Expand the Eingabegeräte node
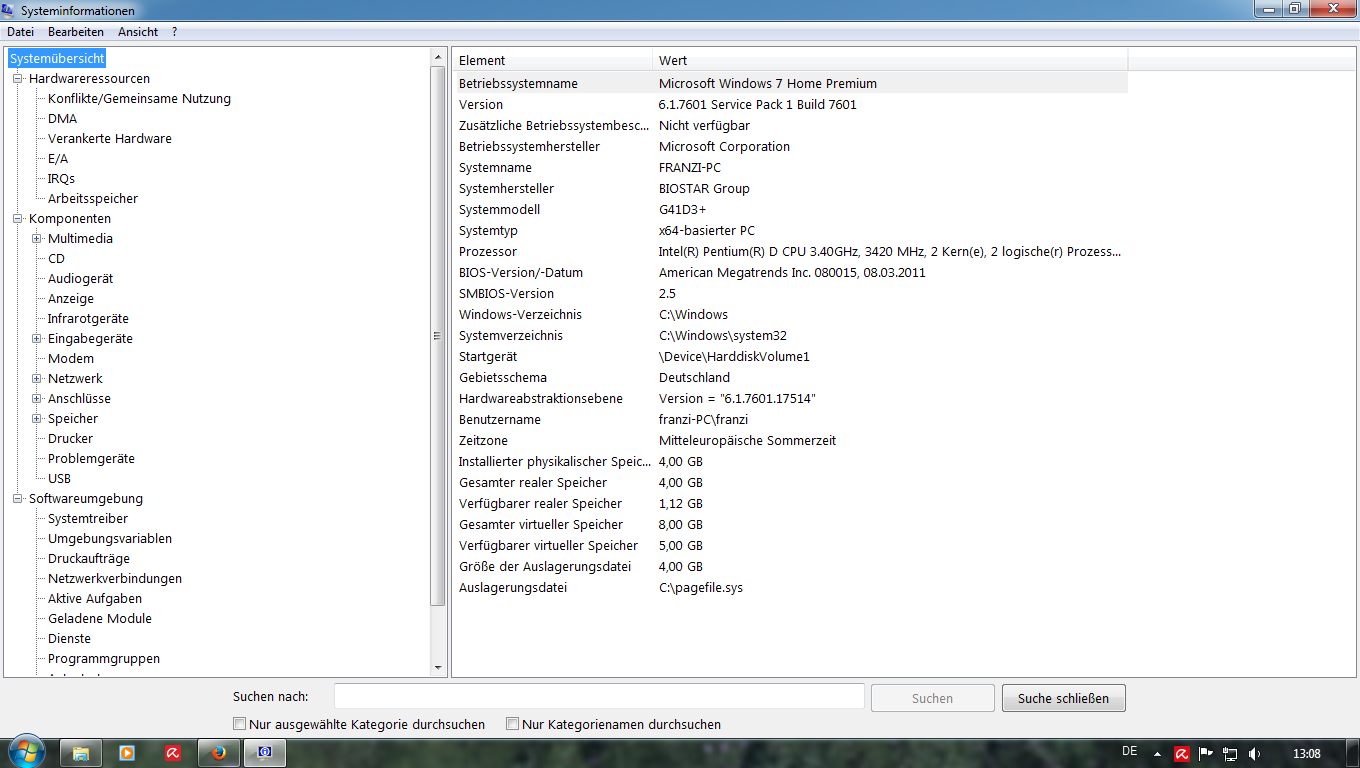Viewport: 1360px width, 768px height. click(x=37, y=338)
